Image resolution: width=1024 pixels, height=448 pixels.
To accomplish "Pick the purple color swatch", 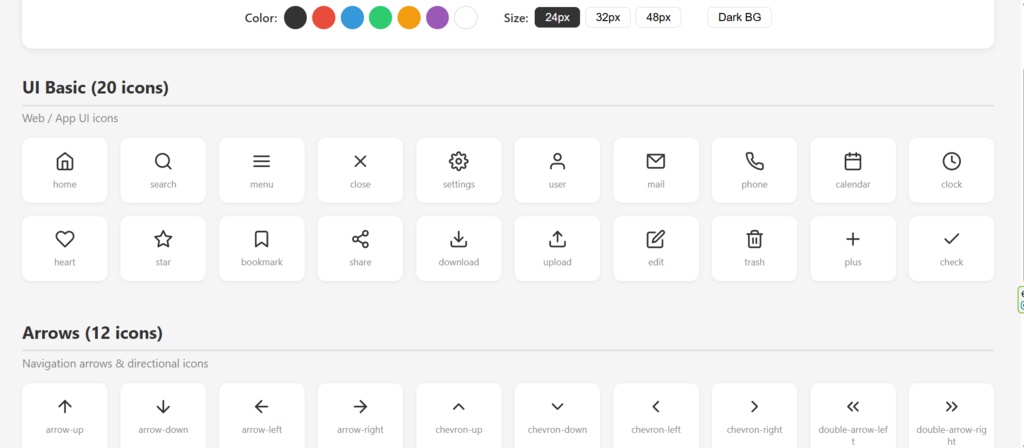I will pos(438,18).
